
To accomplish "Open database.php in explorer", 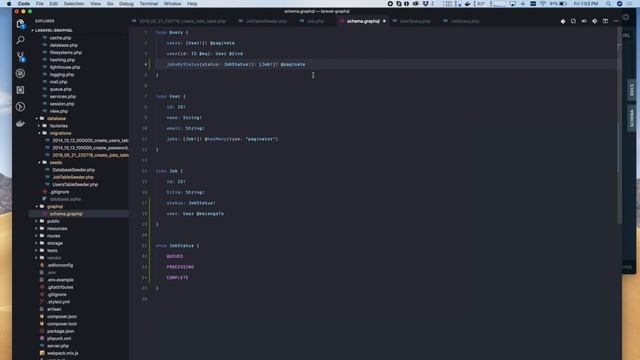I will click(63, 45).
